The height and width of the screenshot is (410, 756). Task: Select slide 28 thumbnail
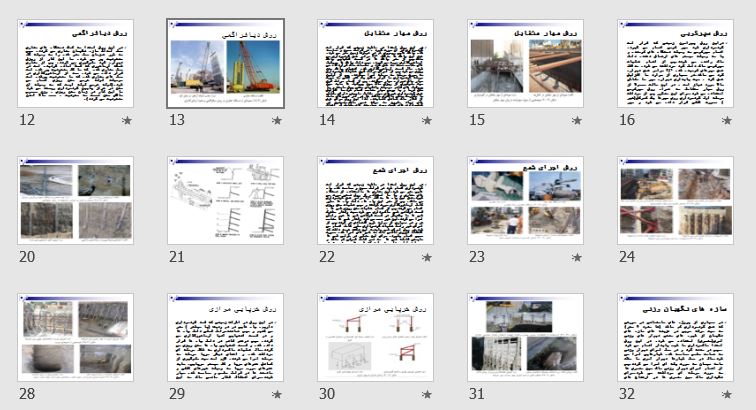[76, 337]
